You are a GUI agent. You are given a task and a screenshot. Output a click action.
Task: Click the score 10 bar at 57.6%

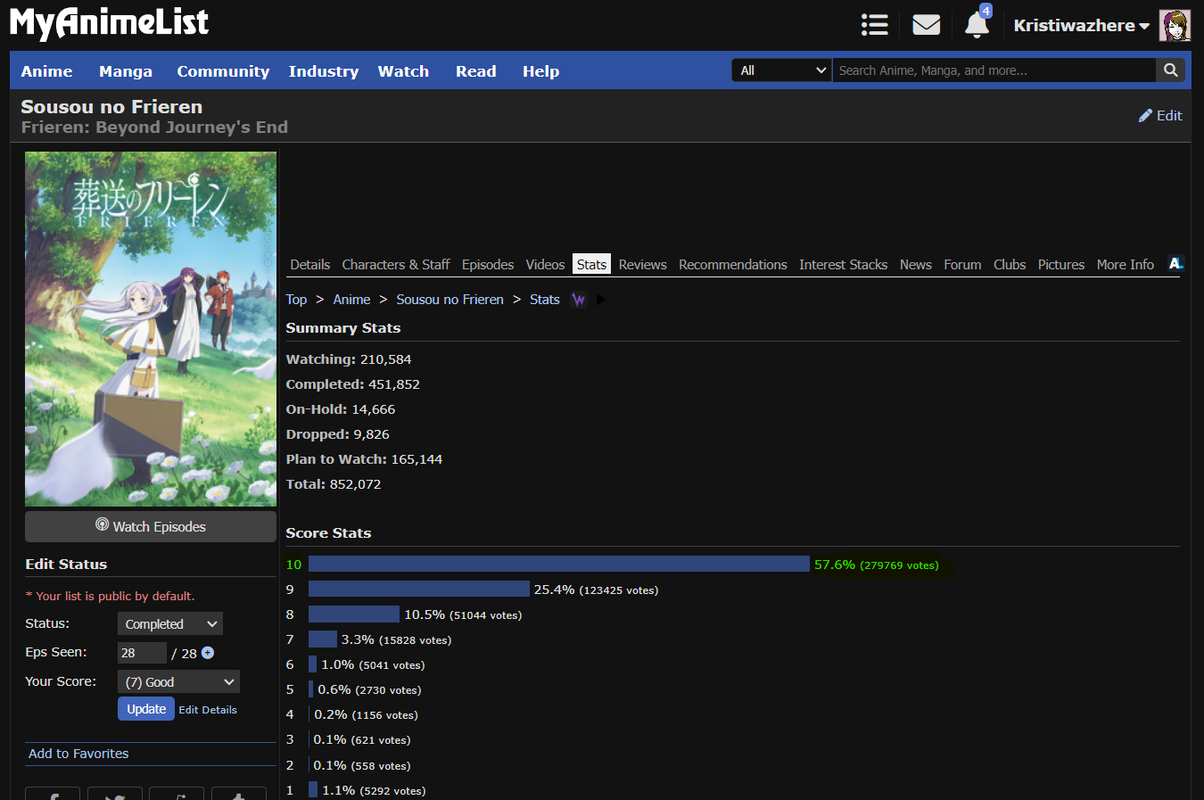[x=559, y=565]
